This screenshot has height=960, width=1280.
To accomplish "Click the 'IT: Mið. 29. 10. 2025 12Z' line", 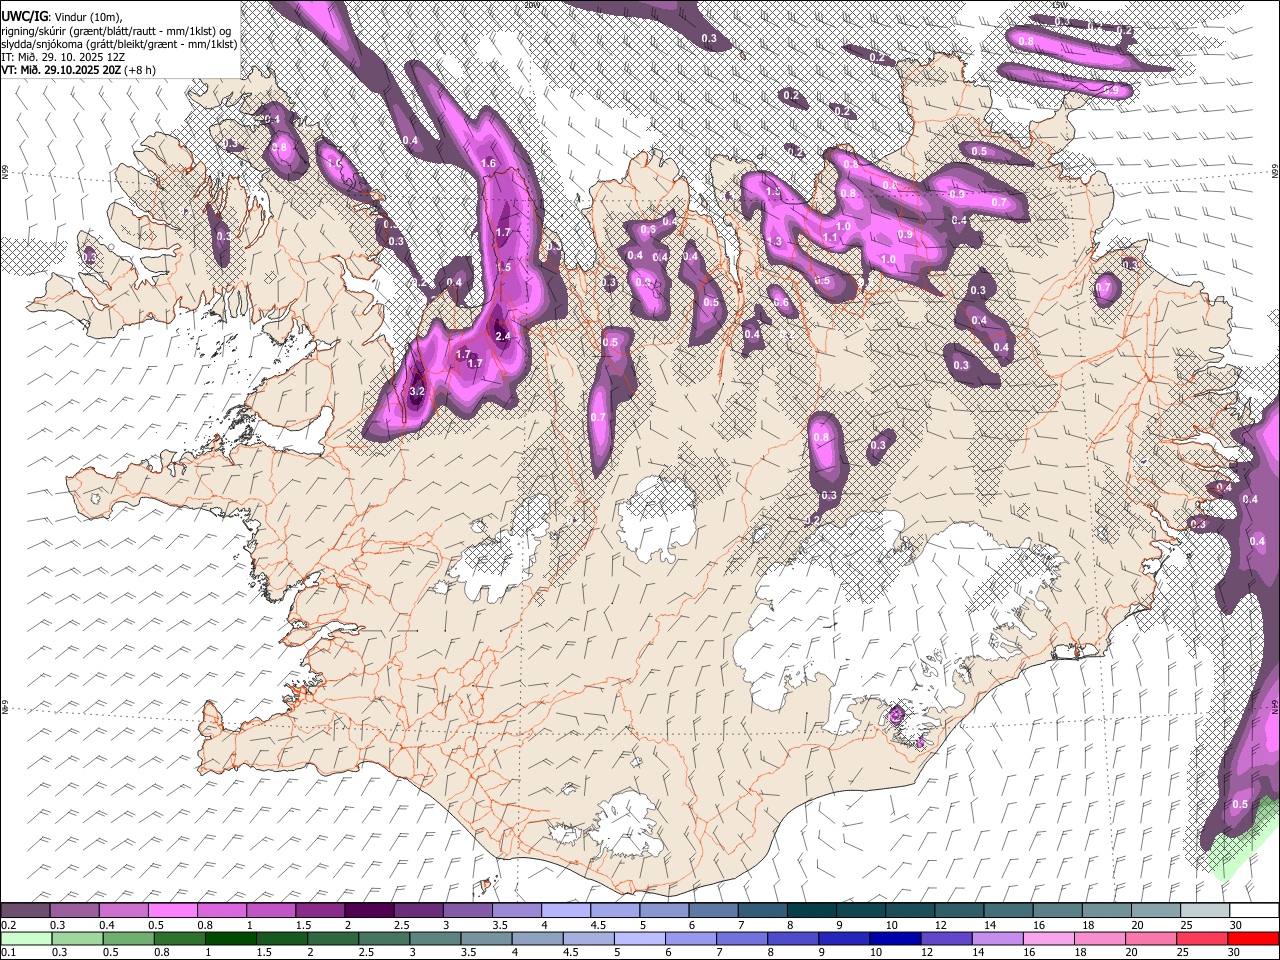I will (x=63, y=57).
